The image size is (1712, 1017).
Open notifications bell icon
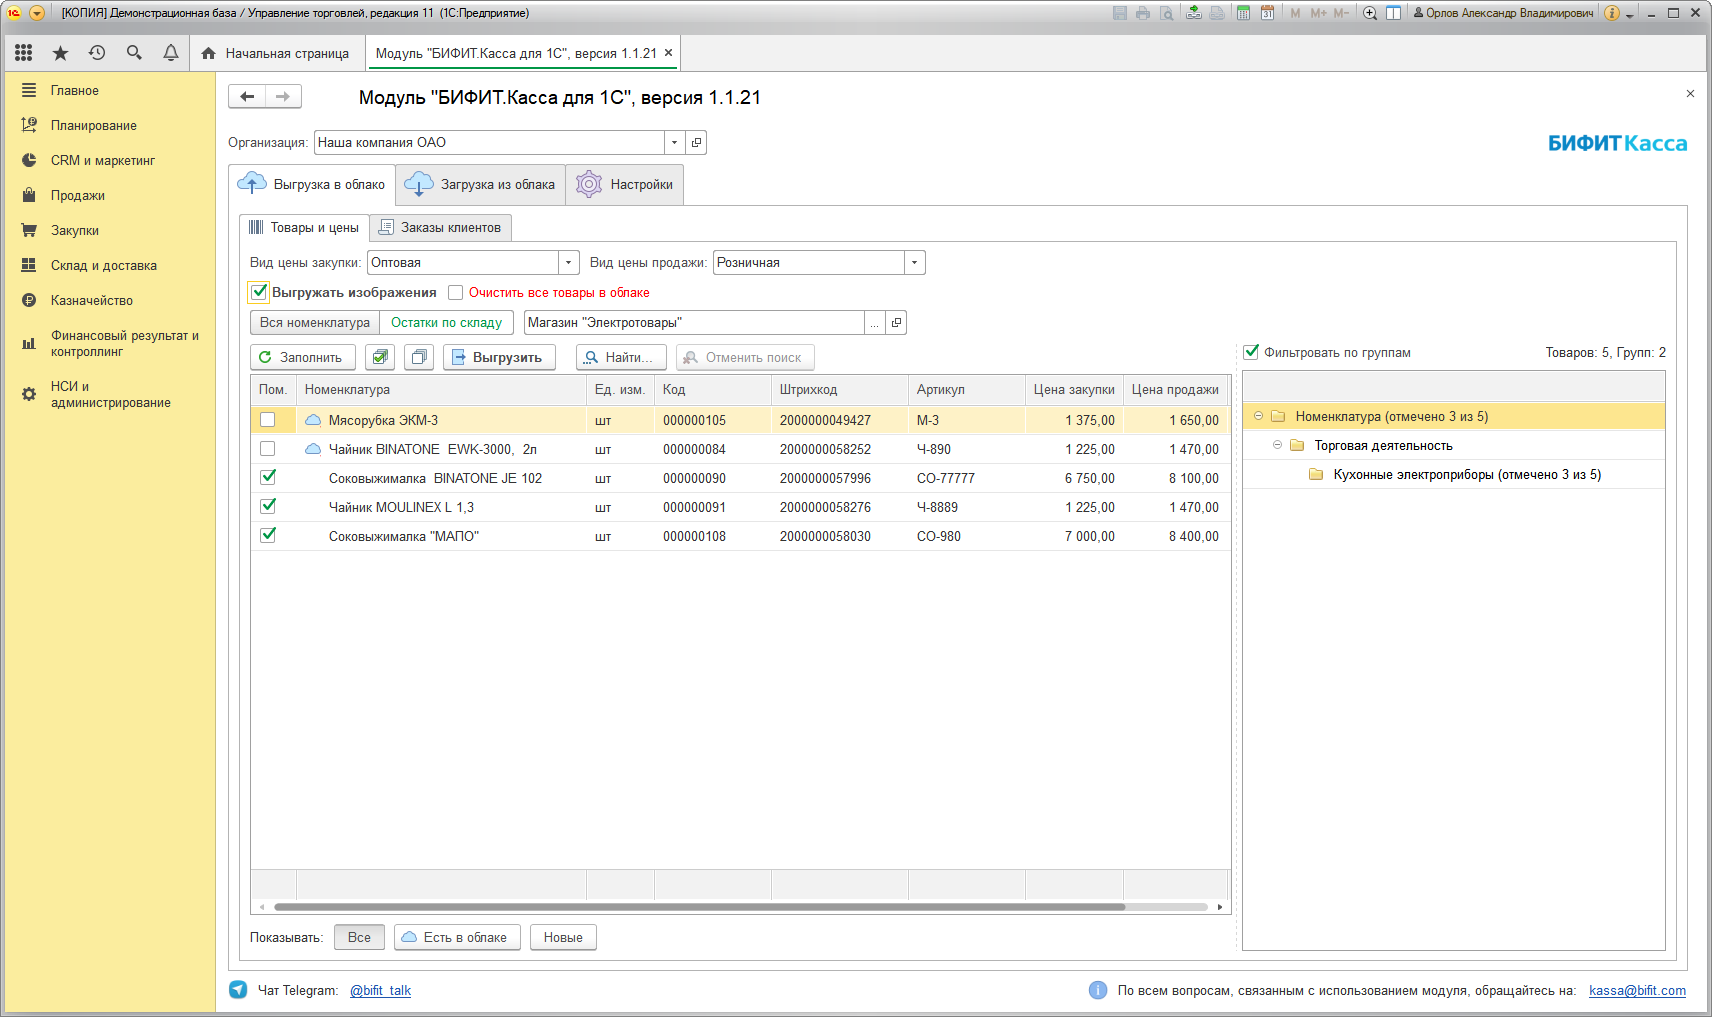coord(171,53)
